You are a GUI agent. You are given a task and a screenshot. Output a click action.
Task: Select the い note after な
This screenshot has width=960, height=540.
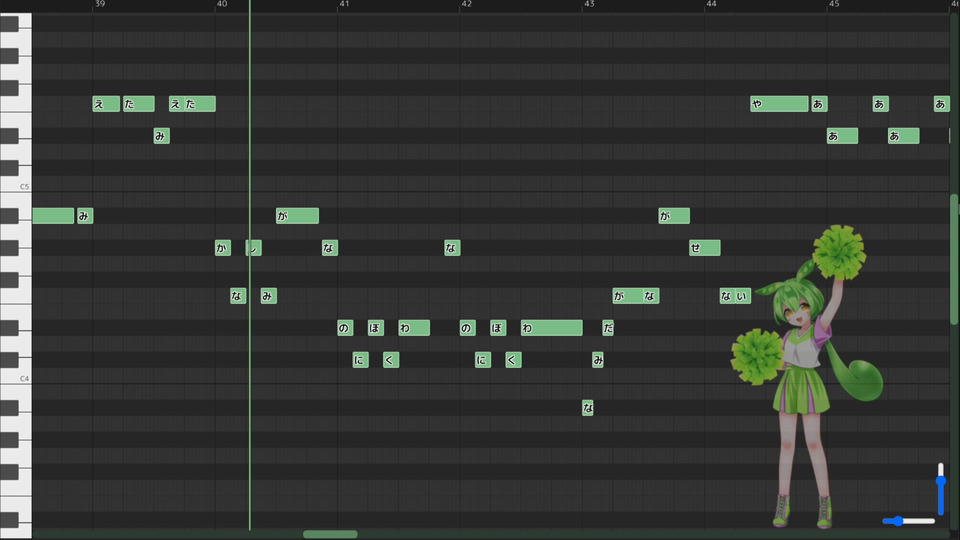click(x=743, y=296)
